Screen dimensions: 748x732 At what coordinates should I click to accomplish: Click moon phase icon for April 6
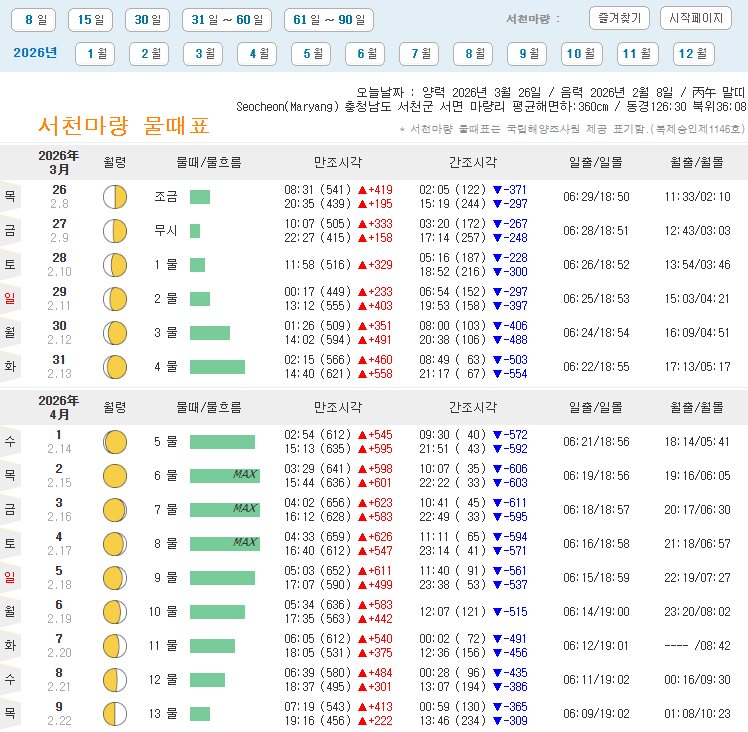click(x=115, y=612)
